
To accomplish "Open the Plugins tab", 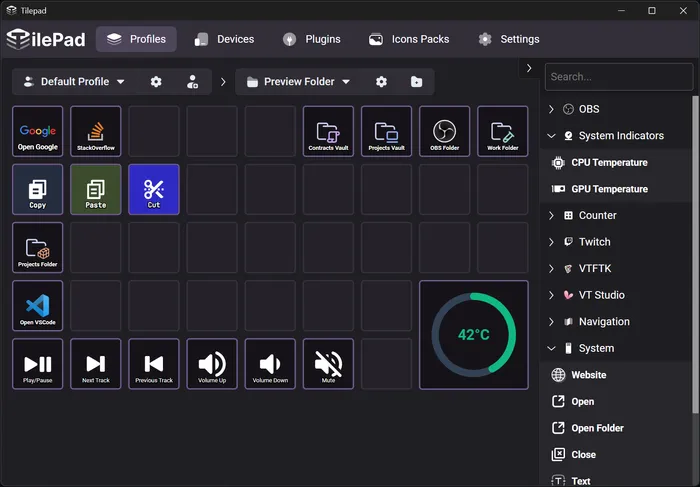I will click(x=311, y=39).
